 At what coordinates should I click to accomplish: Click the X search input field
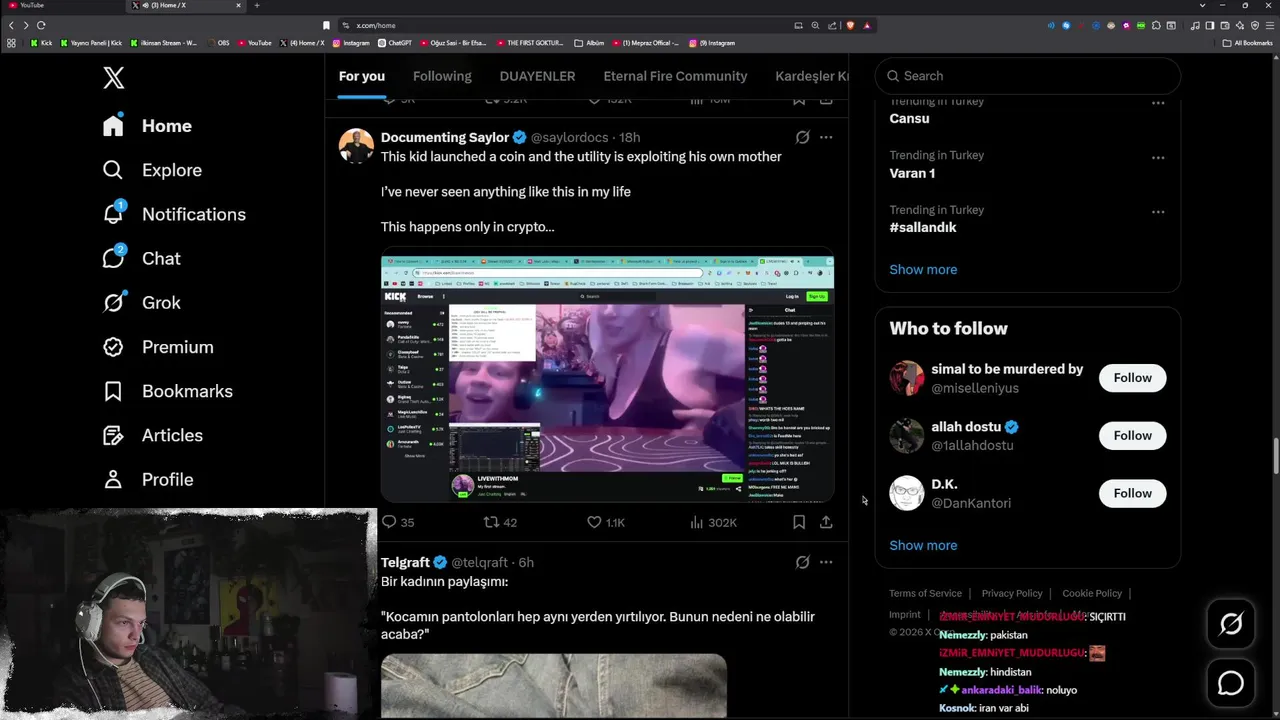(x=1028, y=76)
